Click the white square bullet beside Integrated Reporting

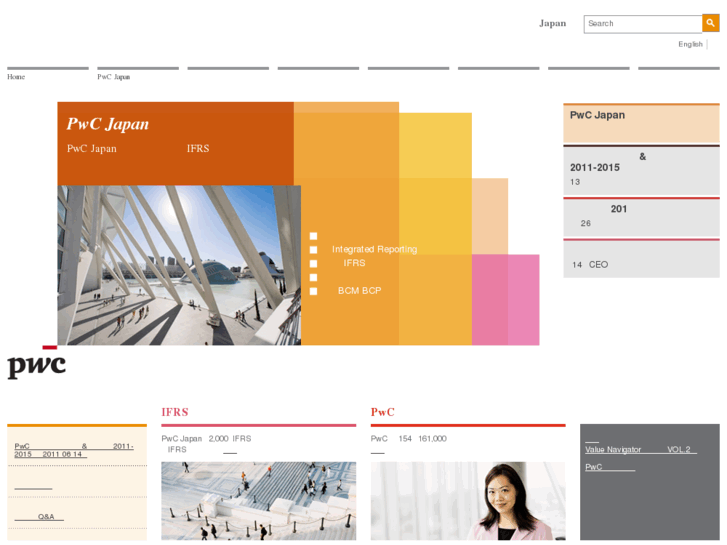click(x=313, y=250)
